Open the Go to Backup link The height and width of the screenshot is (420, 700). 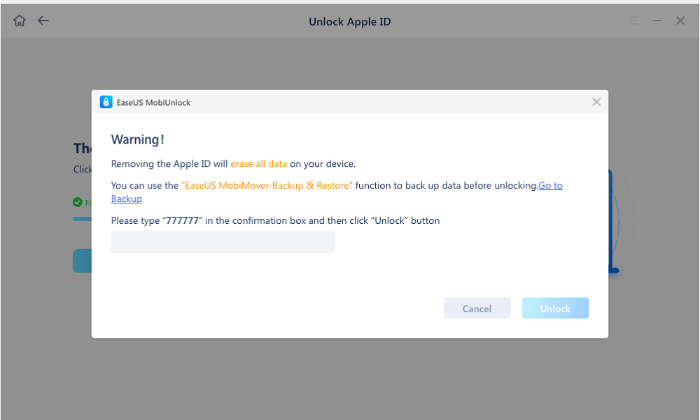550,186
